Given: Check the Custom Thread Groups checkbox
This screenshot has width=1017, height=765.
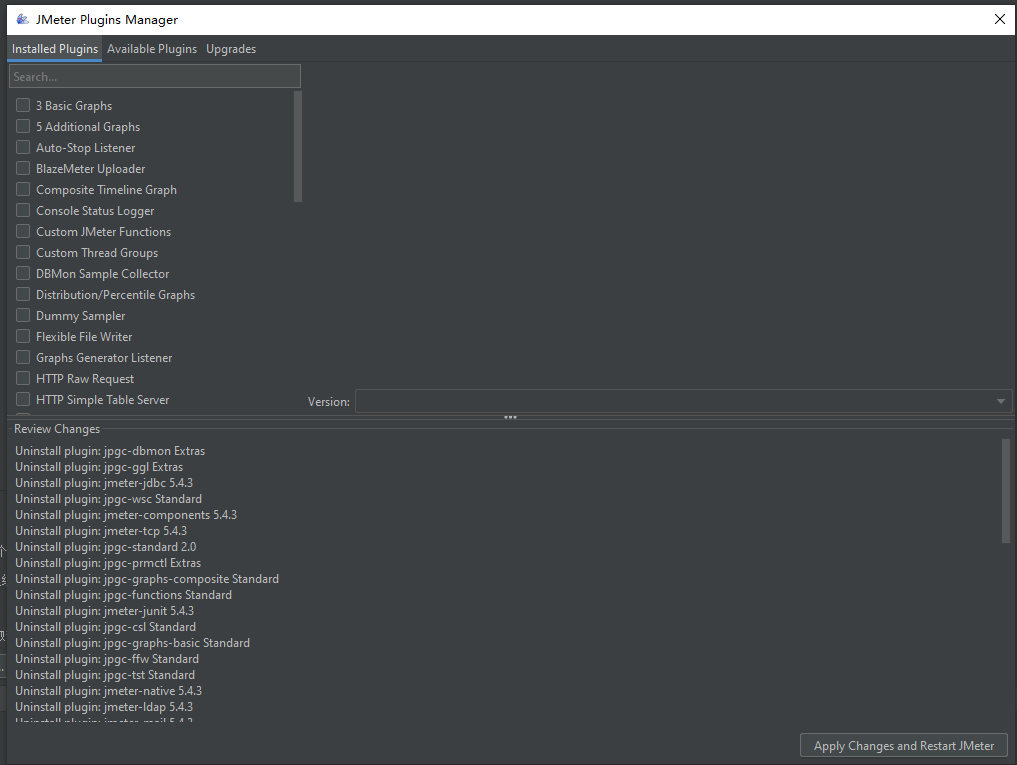Looking at the screenshot, I should [x=23, y=252].
